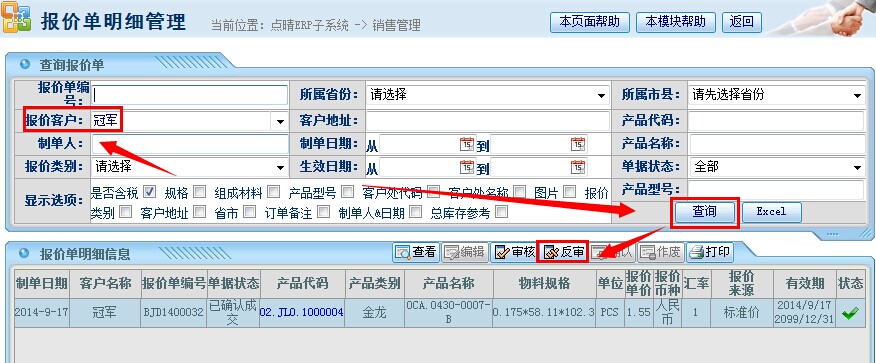
Task: Click the 打印 print toolbar button
Action: 710,252
